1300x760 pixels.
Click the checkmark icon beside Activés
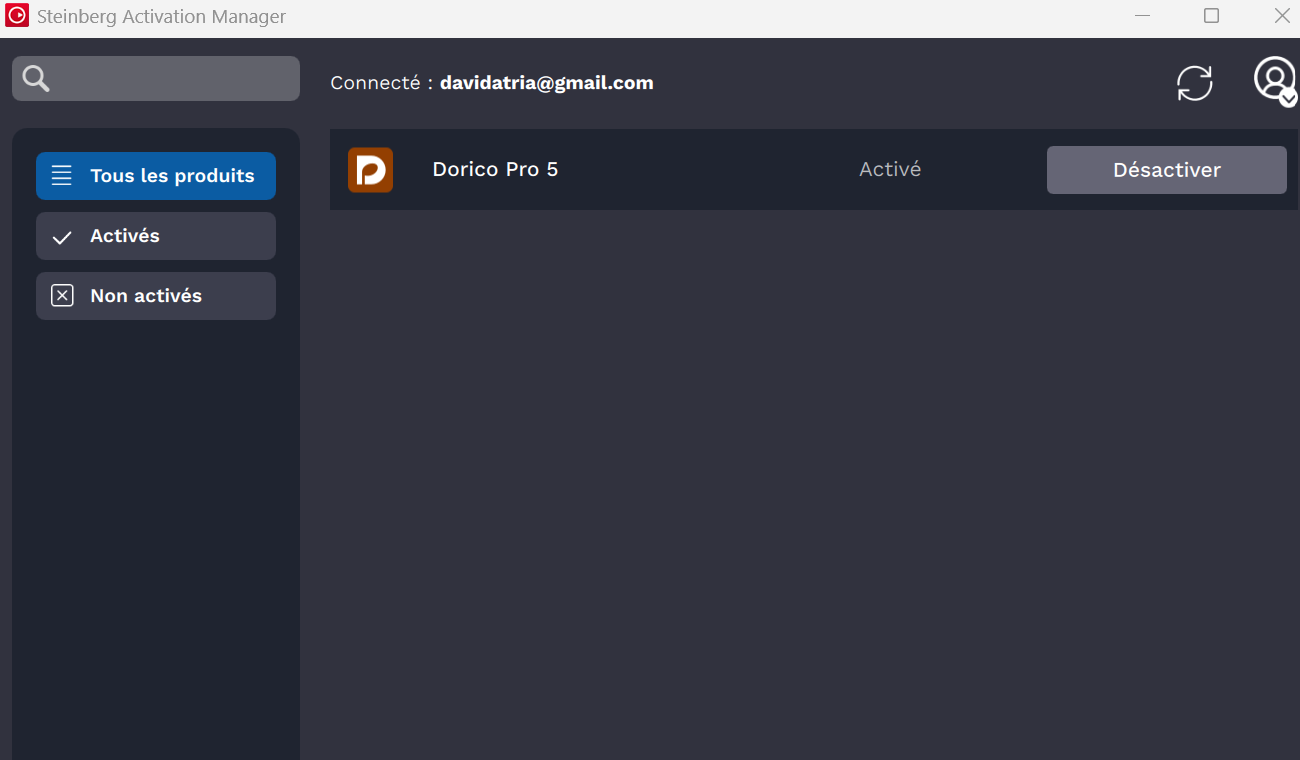[61, 235]
